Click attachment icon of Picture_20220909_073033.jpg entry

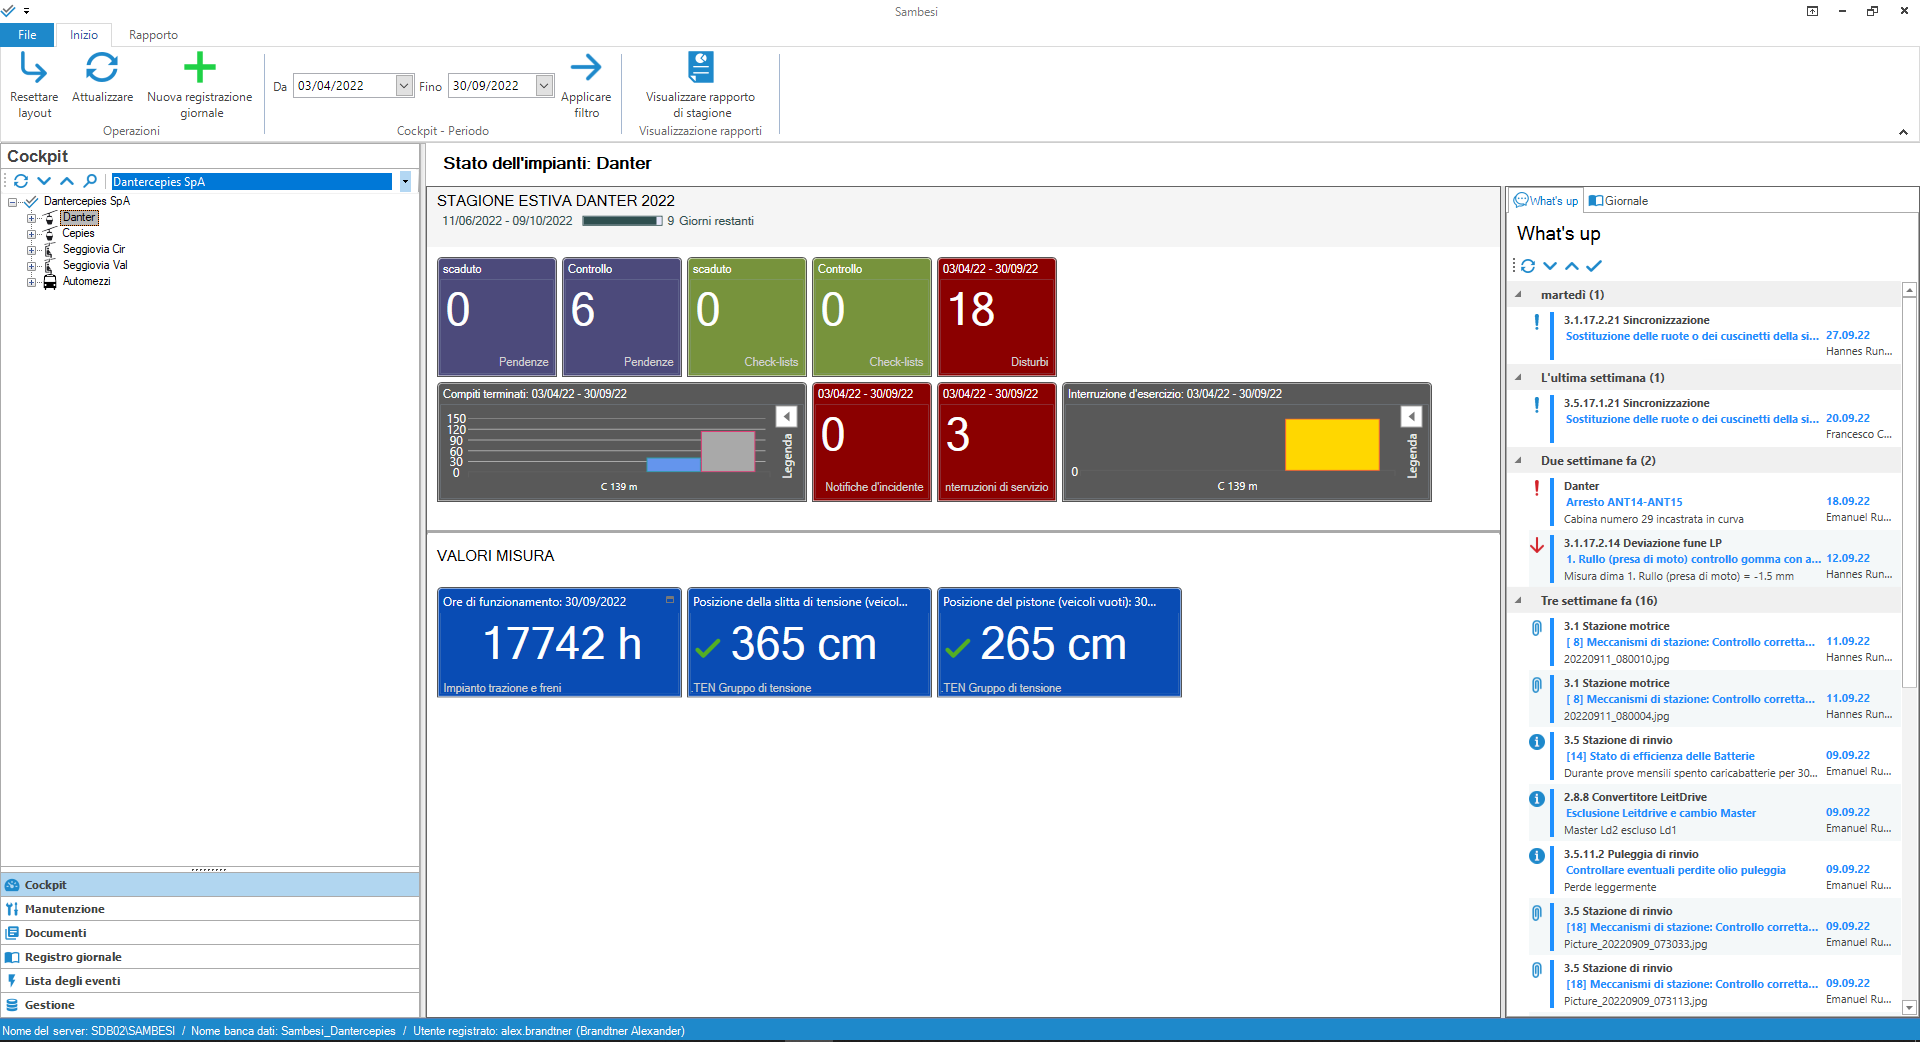point(1537,913)
